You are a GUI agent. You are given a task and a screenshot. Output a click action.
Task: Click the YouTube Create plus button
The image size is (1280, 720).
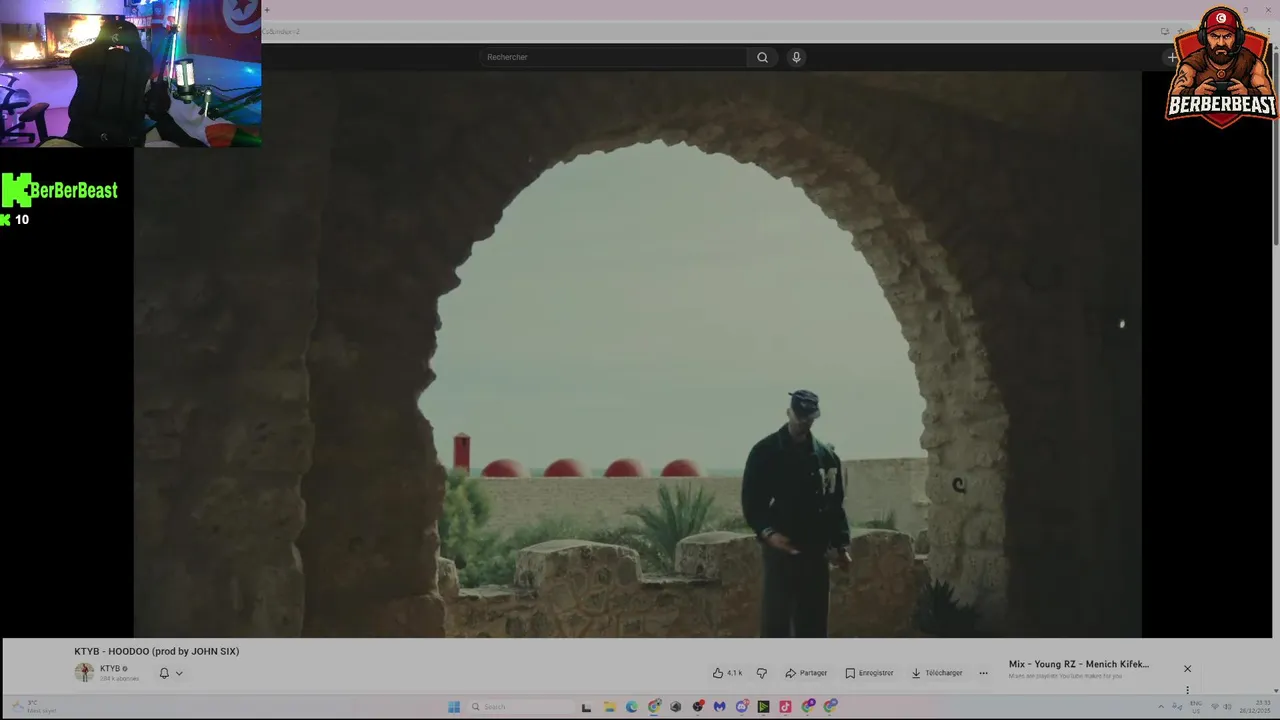(1172, 57)
